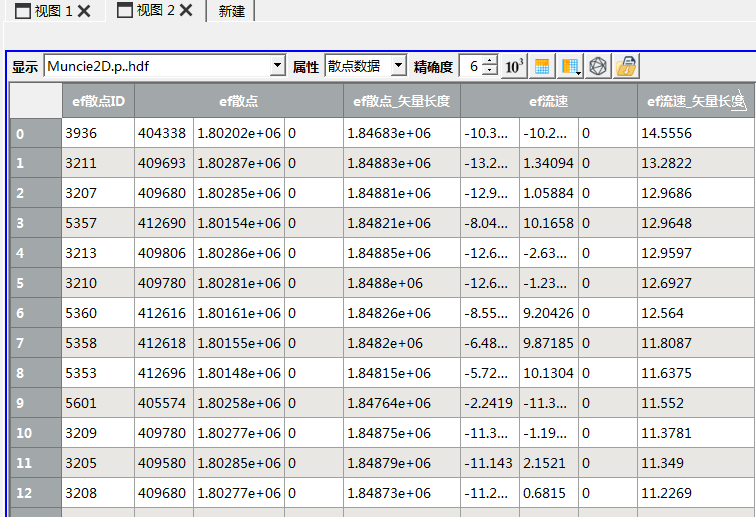Click flow speed value 14.5556
The height and width of the screenshot is (517, 756).
tap(696, 134)
